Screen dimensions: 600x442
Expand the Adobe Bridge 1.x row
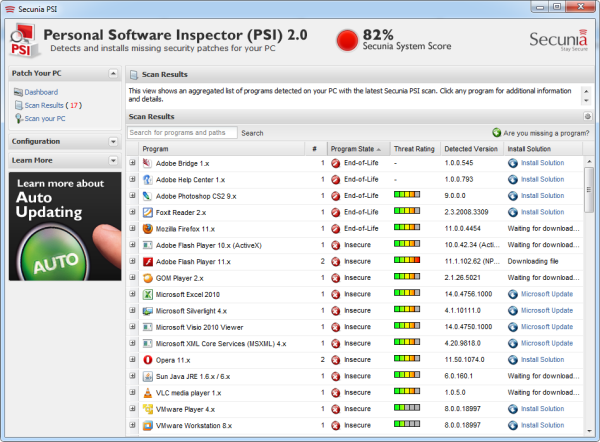click(x=132, y=163)
